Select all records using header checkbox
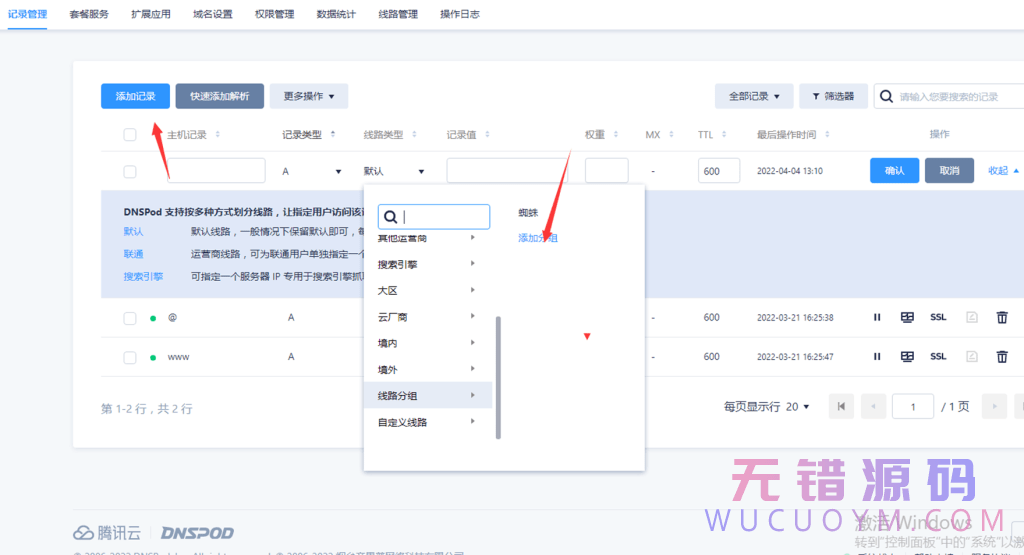The width and height of the screenshot is (1024, 555). pyautogui.click(x=130, y=135)
